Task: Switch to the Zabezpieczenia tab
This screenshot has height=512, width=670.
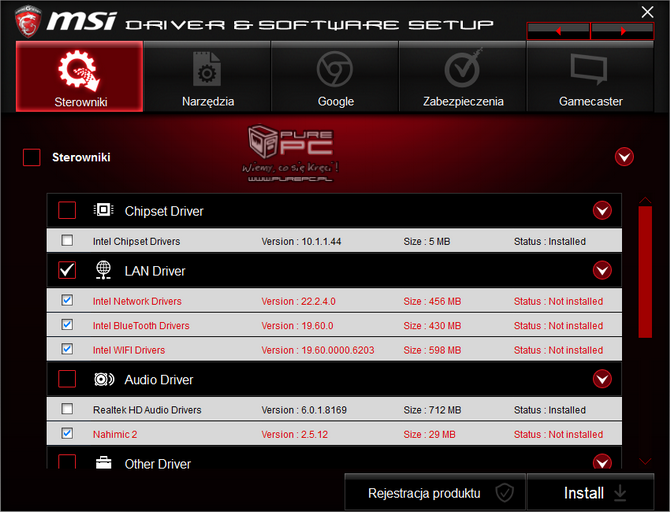Action: (x=463, y=77)
